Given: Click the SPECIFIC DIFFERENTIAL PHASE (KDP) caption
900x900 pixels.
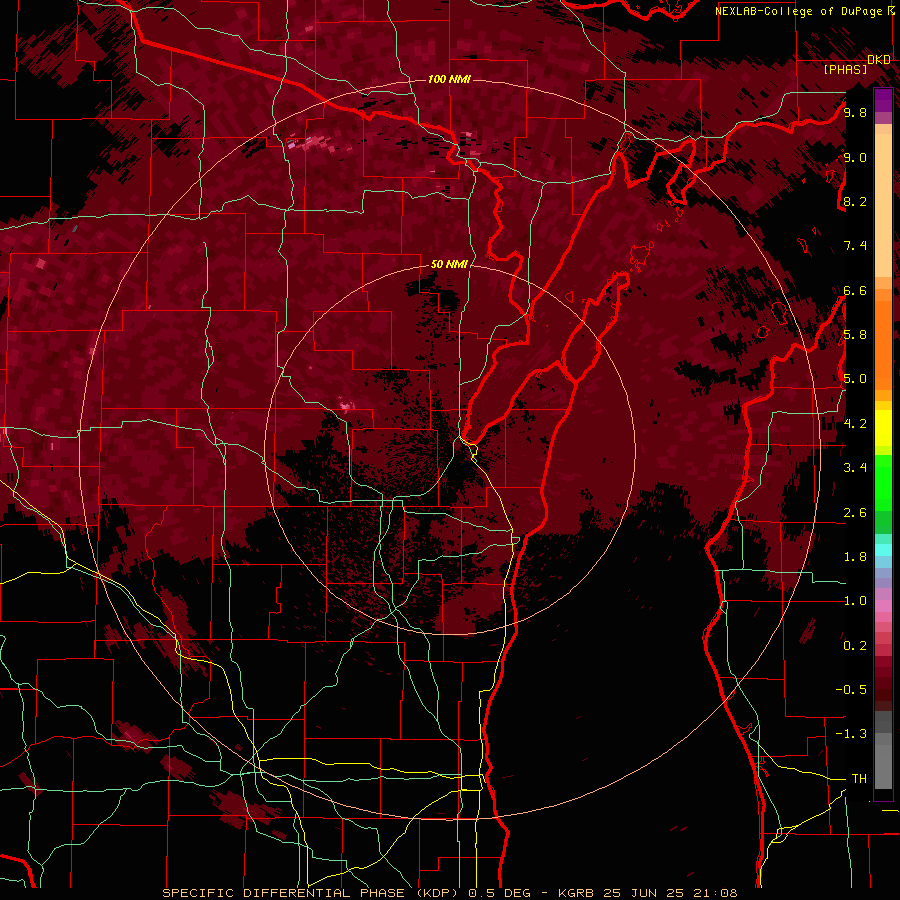Looking at the screenshot, I should [x=313, y=893].
